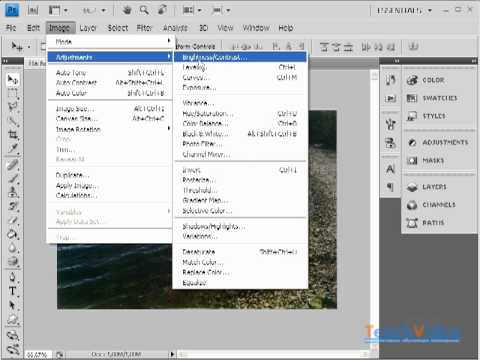Open the Character panel icon
Screen dimensions: 480x360
pyautogui.click(x=390, y=169)
